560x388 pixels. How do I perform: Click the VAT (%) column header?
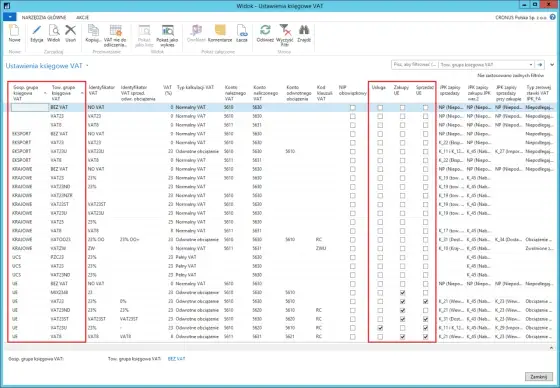(x=167, y=90)
